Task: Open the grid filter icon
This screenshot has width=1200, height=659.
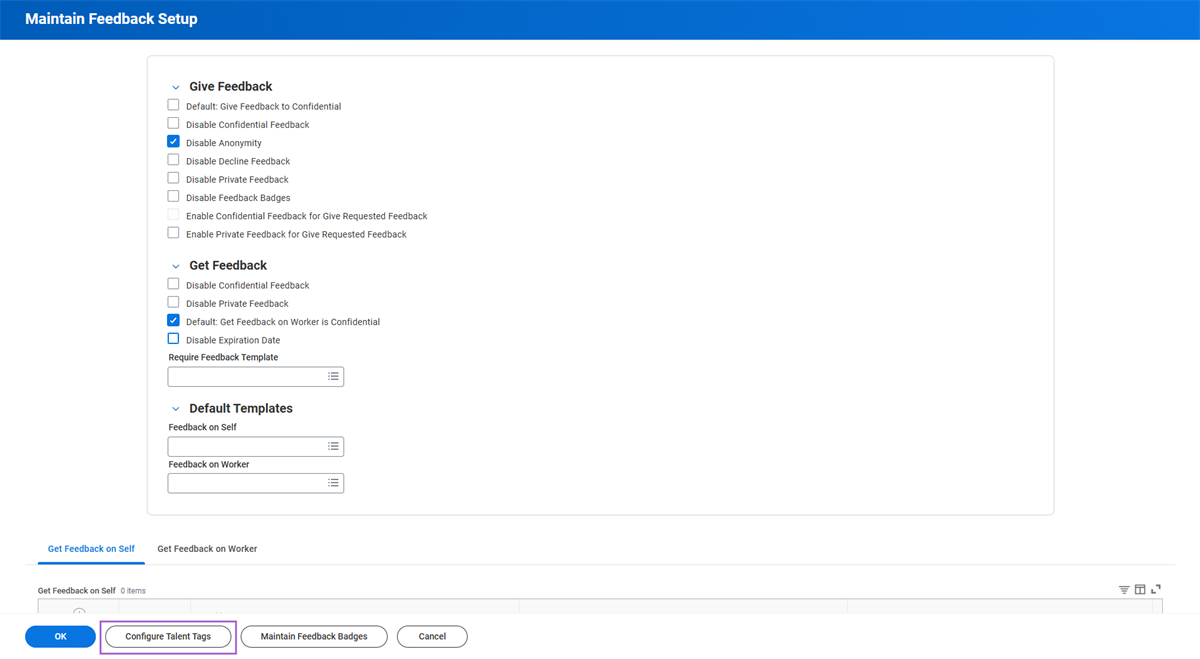Action: (1124, 590)
